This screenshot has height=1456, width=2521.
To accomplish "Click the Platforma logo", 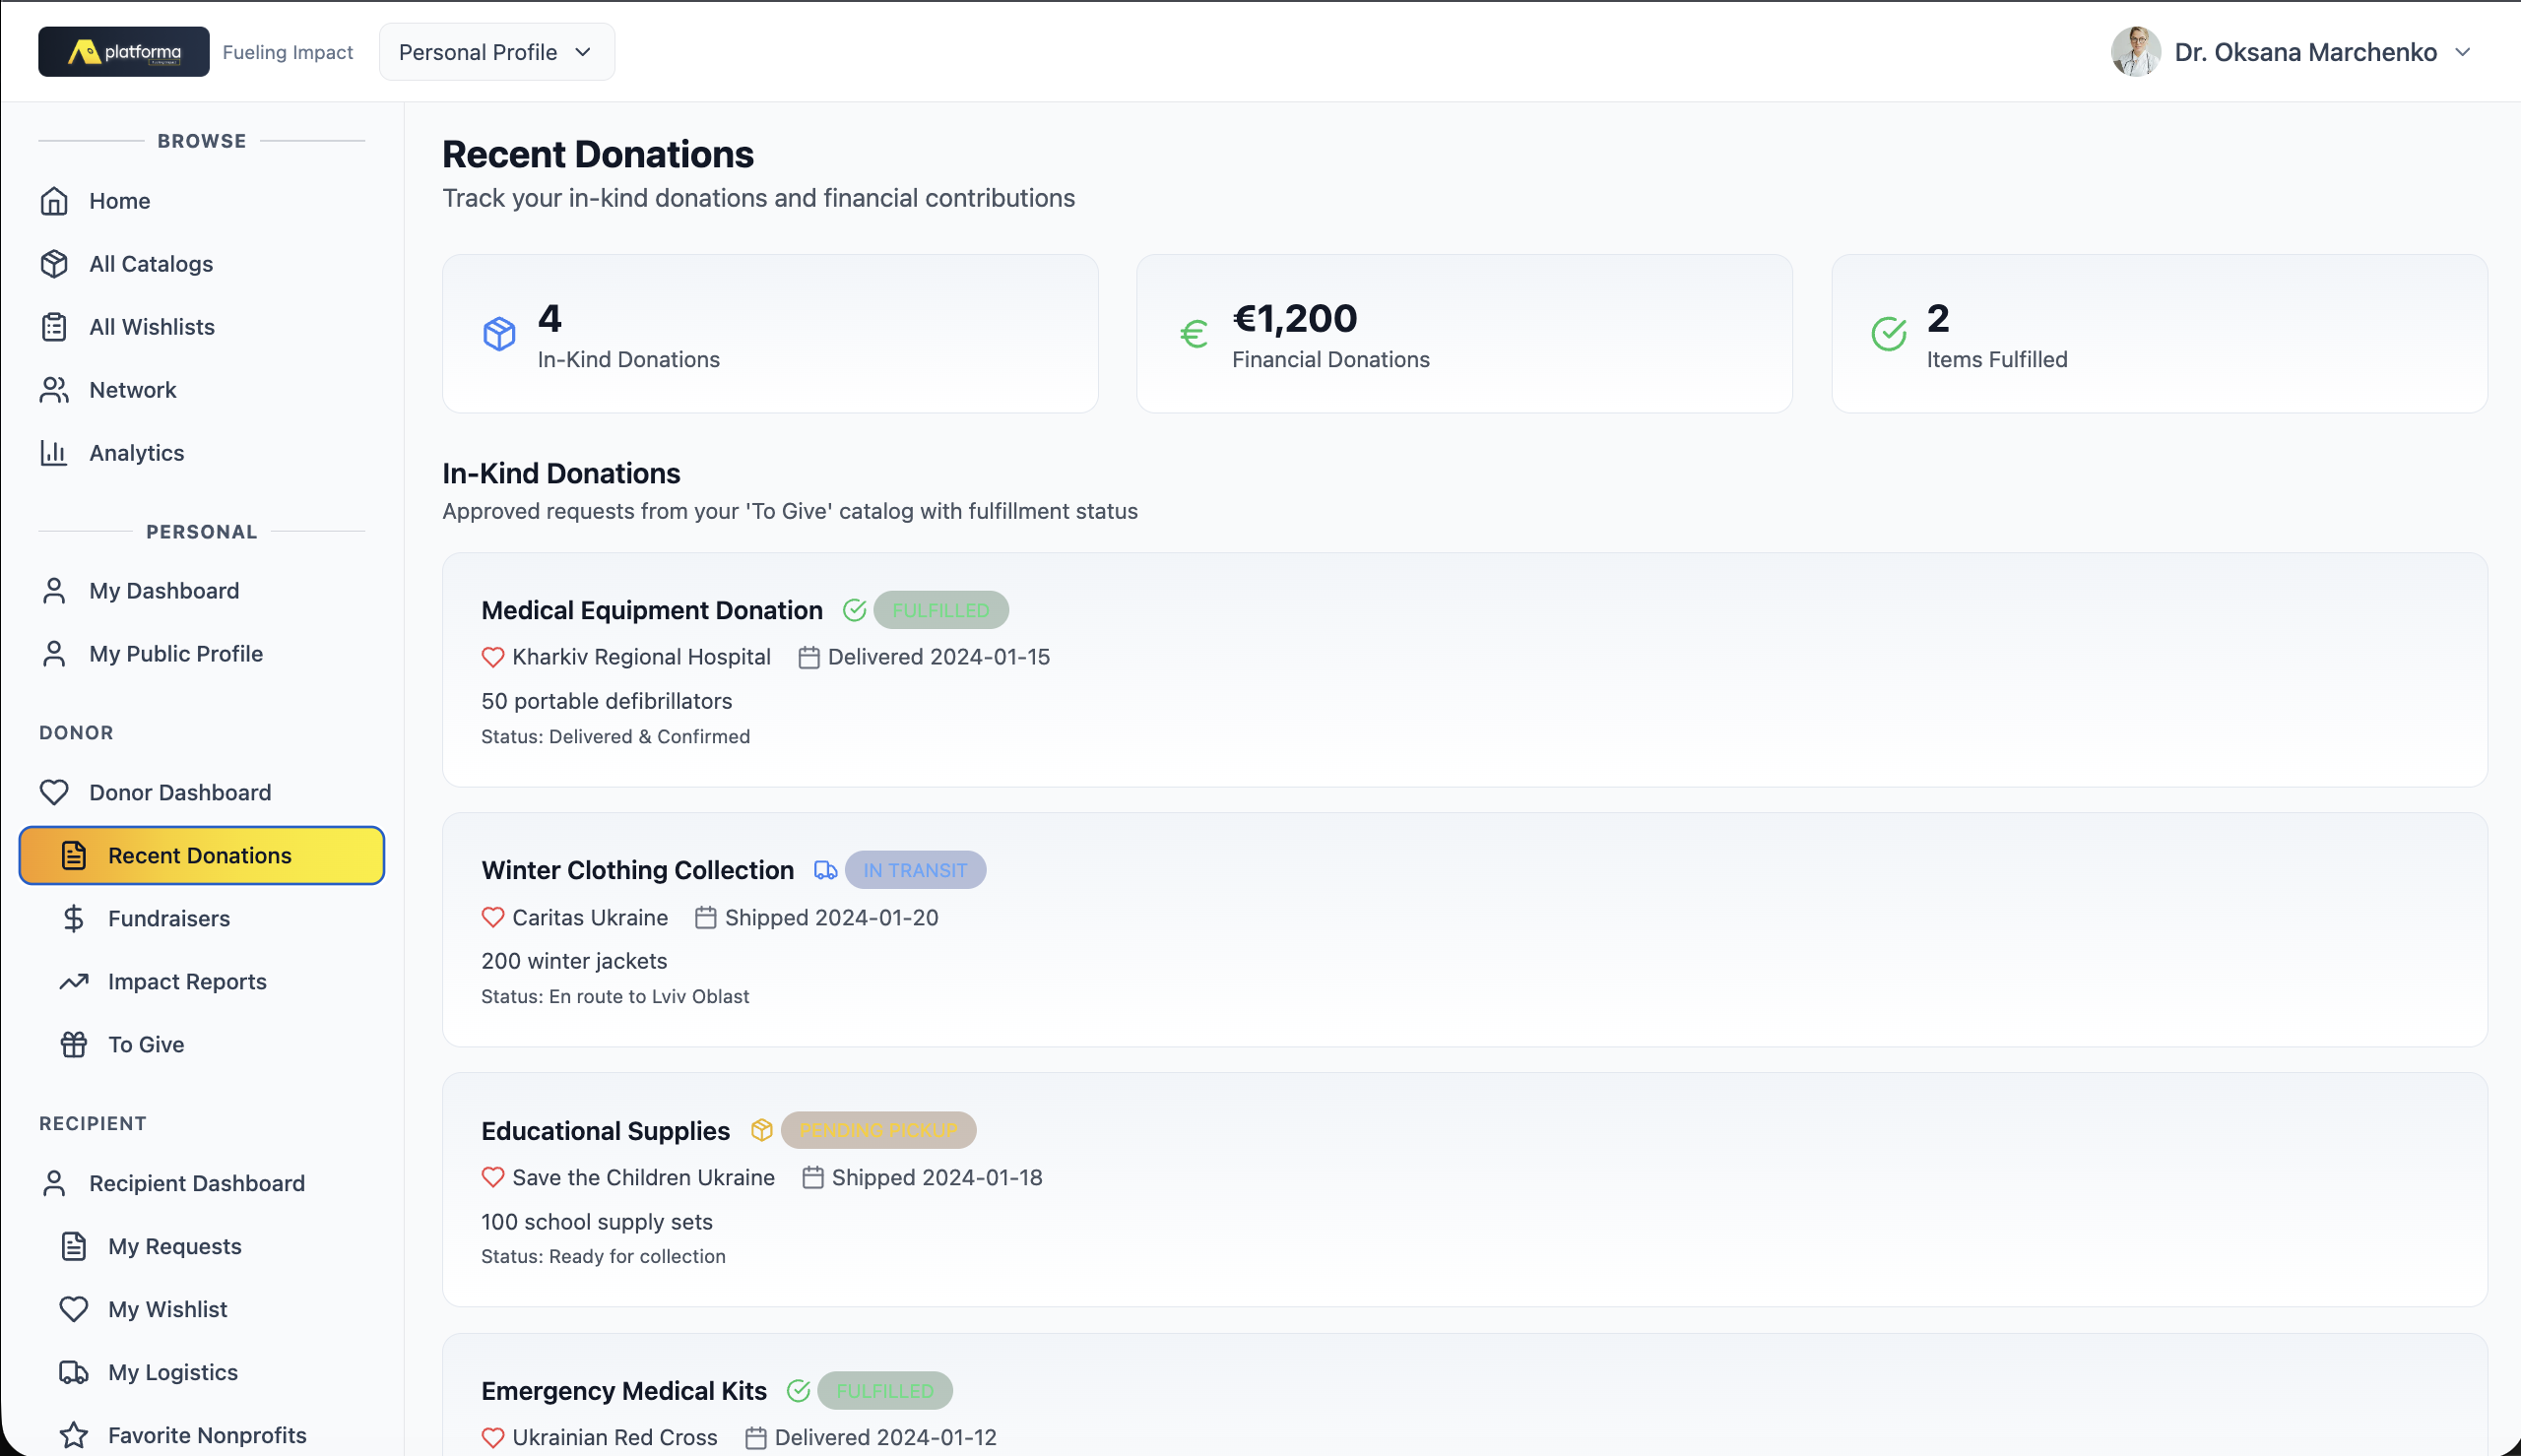I will click(x=123, y=52).
